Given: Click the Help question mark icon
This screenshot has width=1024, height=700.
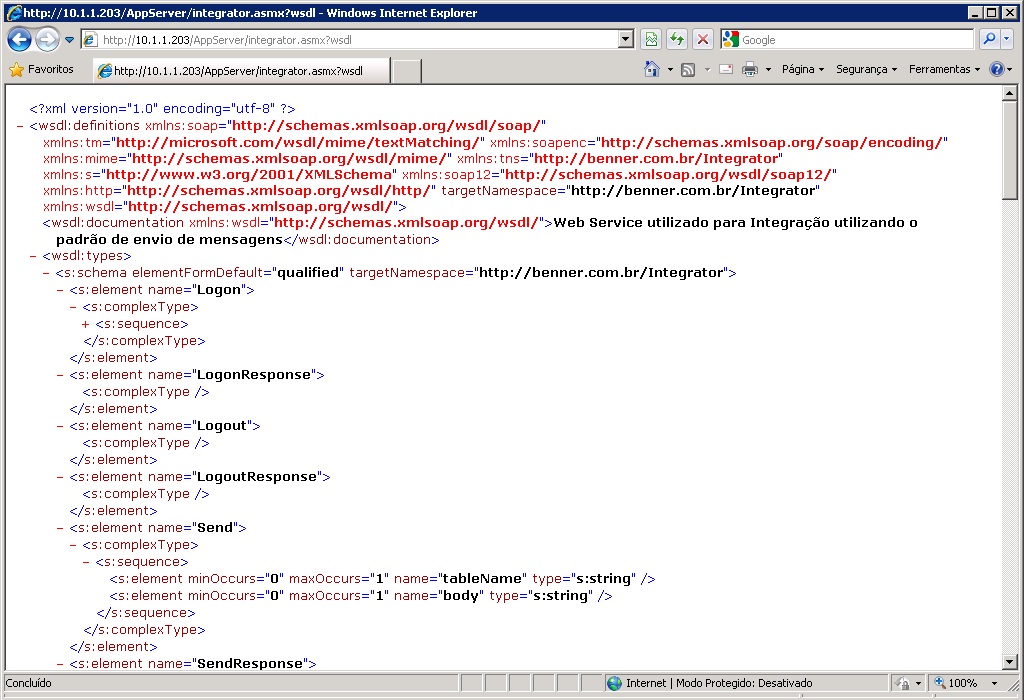Looking at the screenshot, I should pyautogui.click(x=996, y=69).
